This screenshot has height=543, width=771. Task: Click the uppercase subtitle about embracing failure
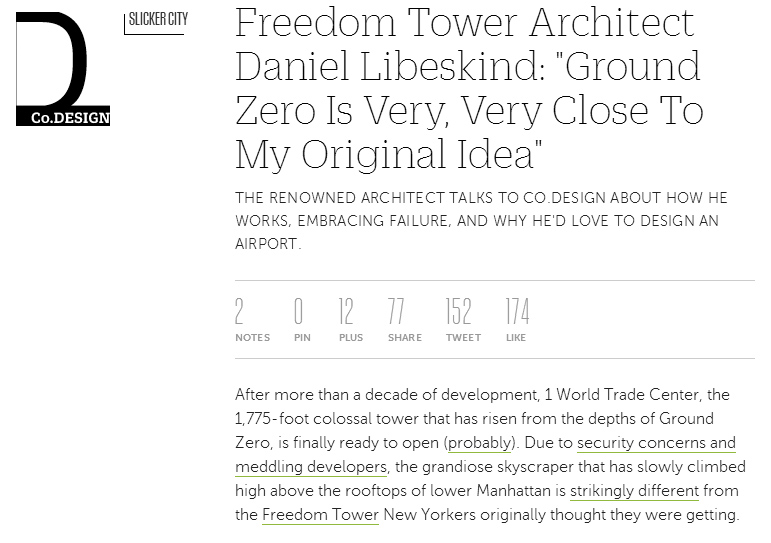[x=476, y=220]
